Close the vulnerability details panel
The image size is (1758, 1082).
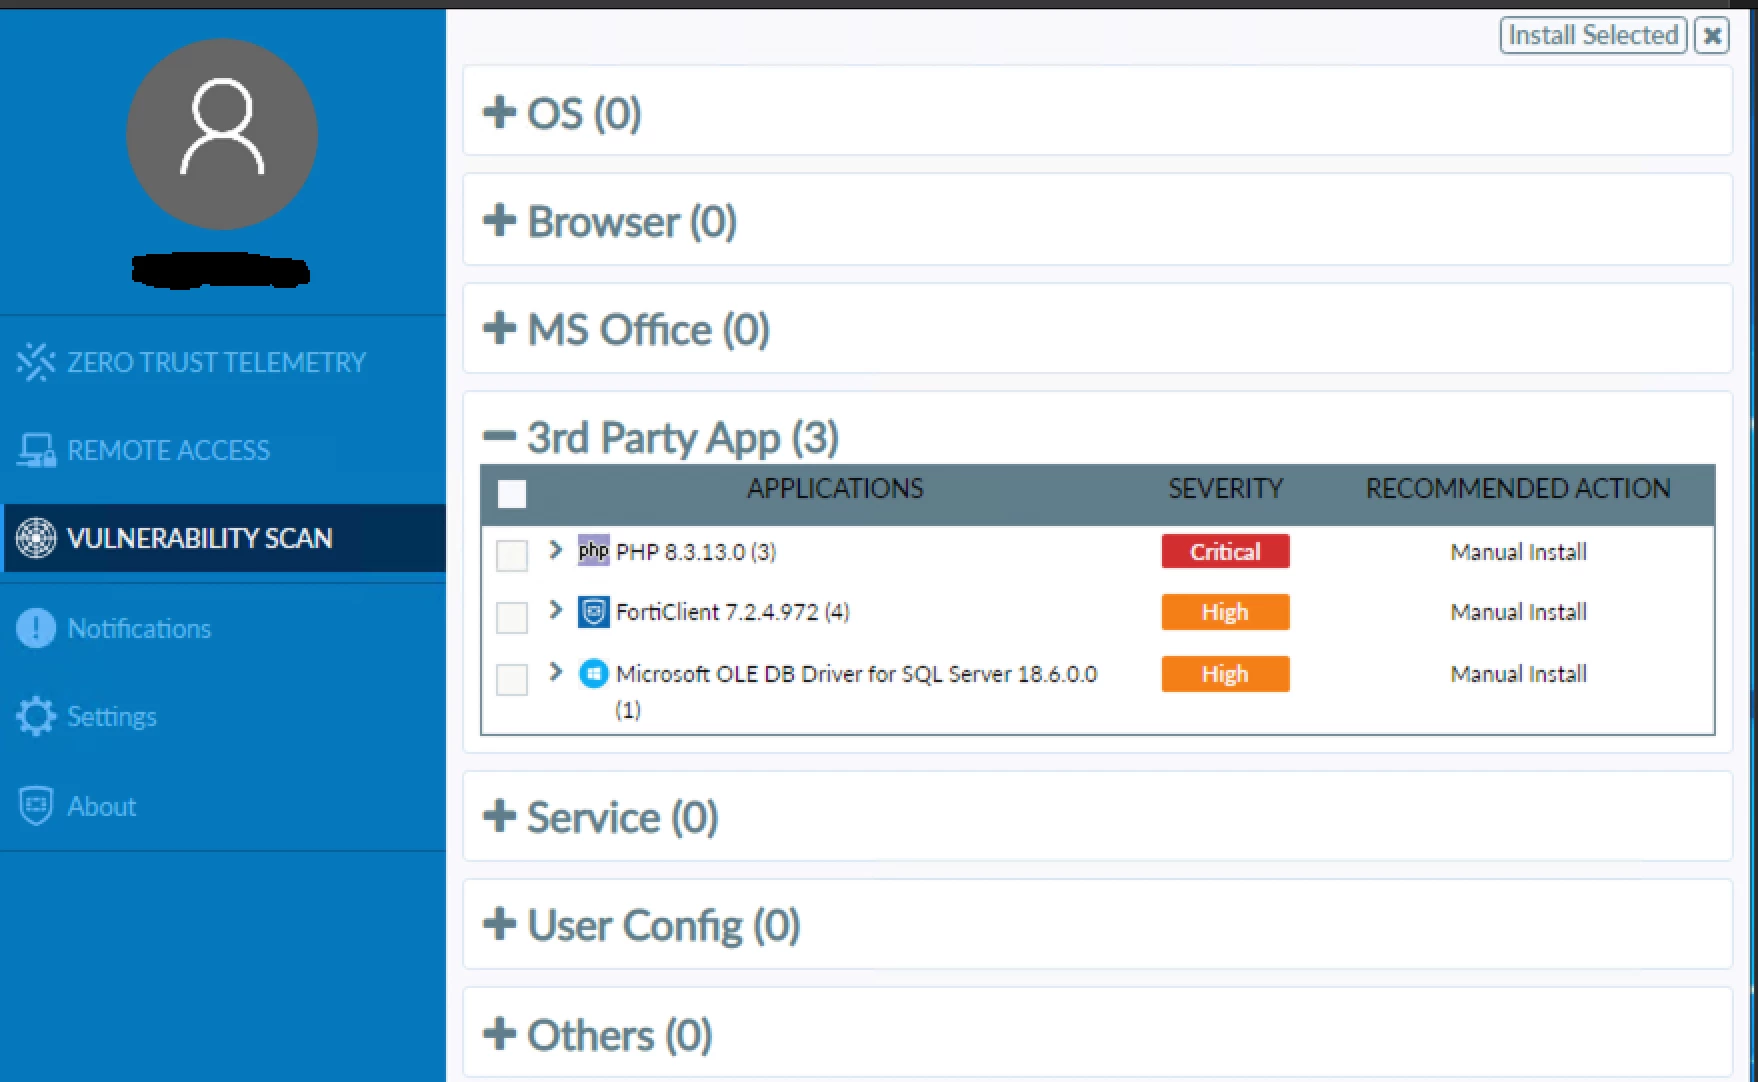tap(1712, 36)
